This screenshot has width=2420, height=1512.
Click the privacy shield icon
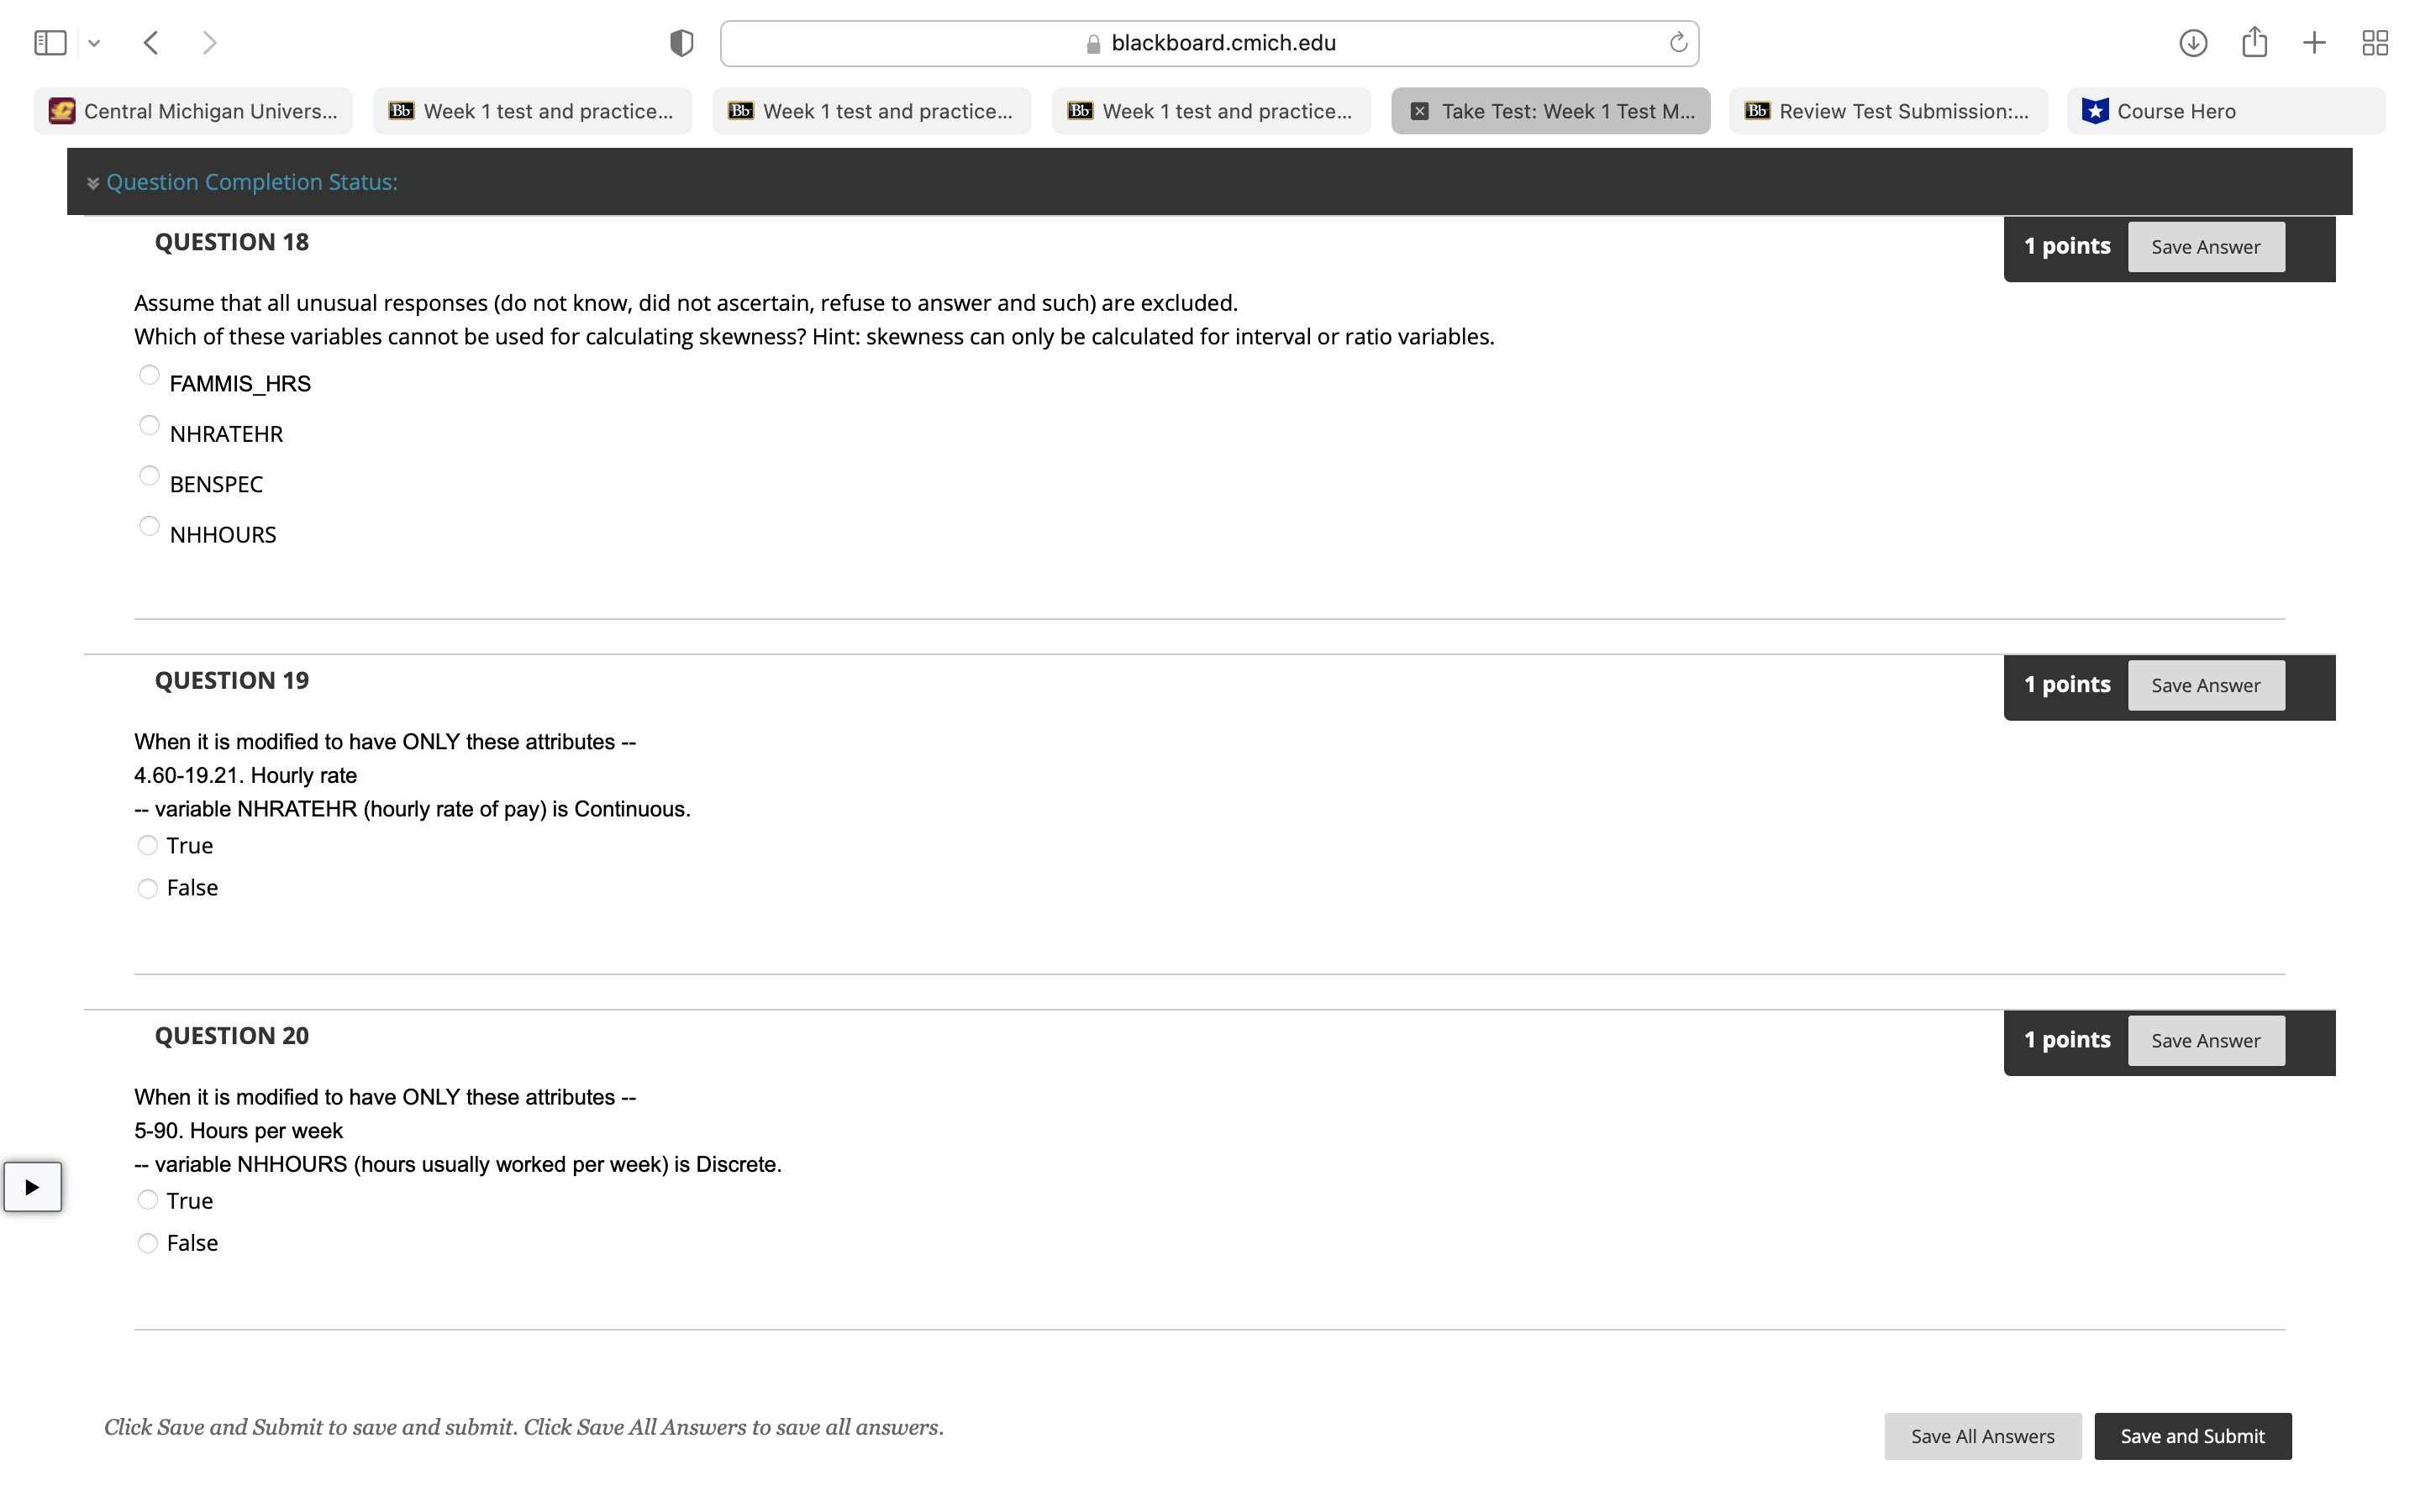point(681,43)
